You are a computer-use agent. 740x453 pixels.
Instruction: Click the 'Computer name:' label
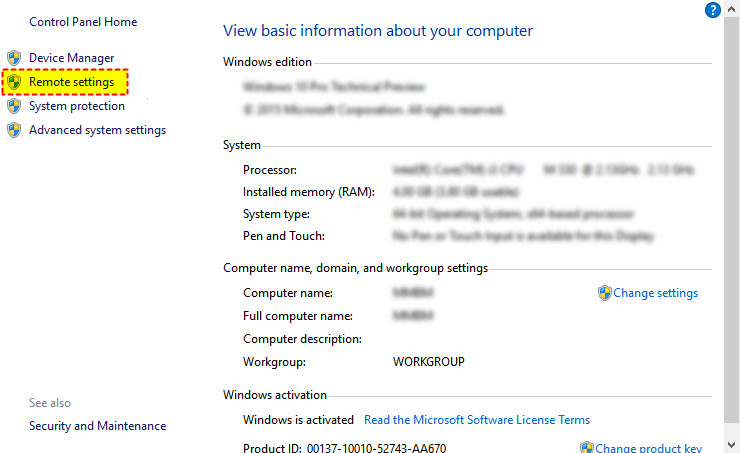pyautogui.click(x=288, y=293)
